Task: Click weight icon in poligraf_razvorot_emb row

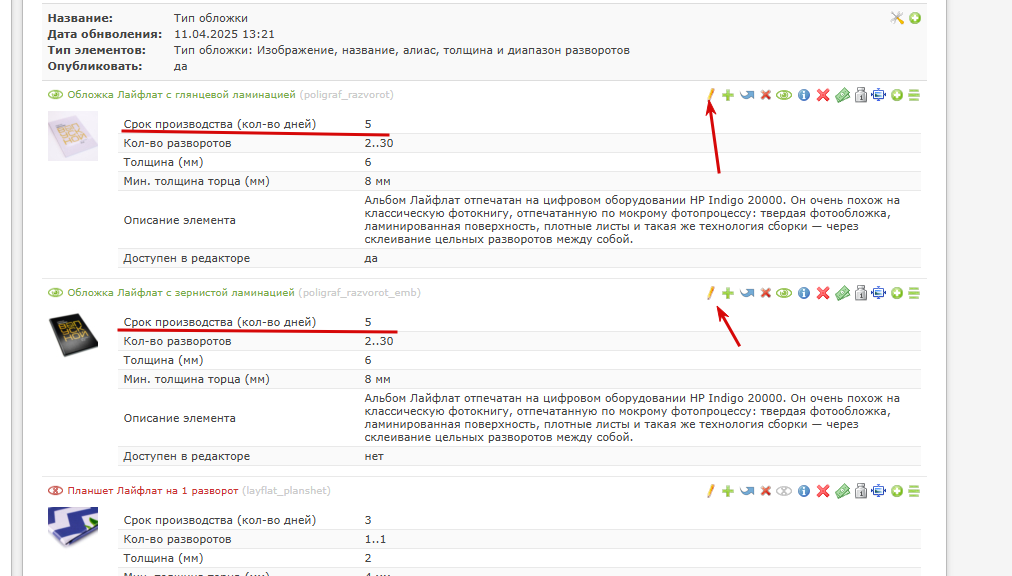Action: tap(860, 293)
